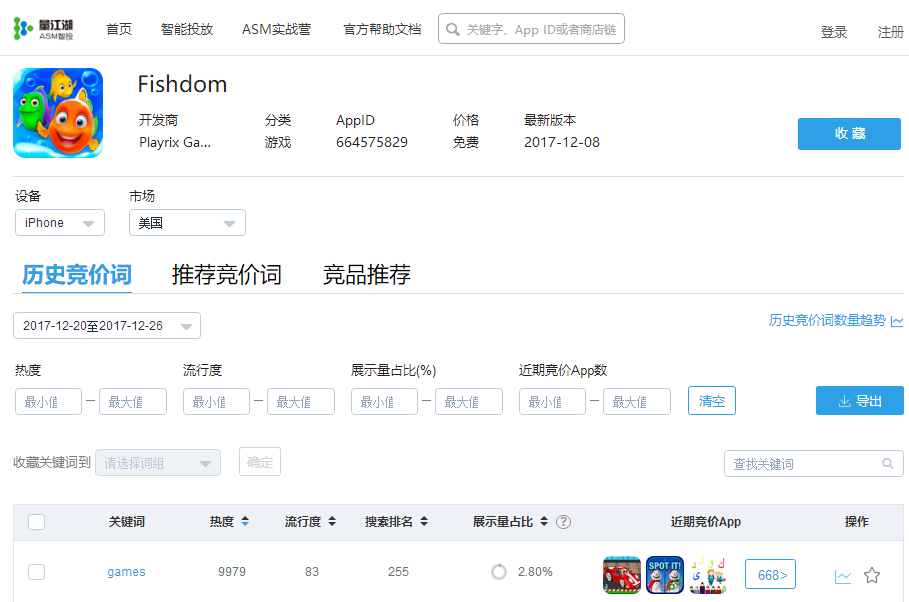Open the Spot It app icon

click(664, 575)
